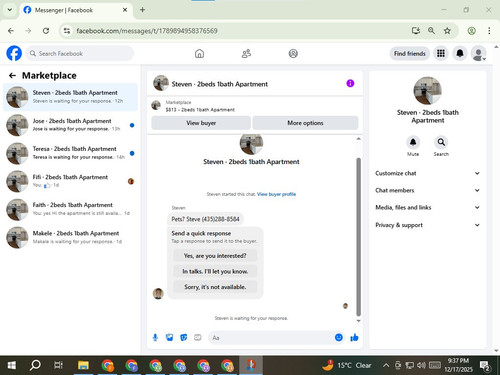Viewport: 500px width, 375px height.
Task: Choose a sticker via the sticker icon
Action: point(184,338)
